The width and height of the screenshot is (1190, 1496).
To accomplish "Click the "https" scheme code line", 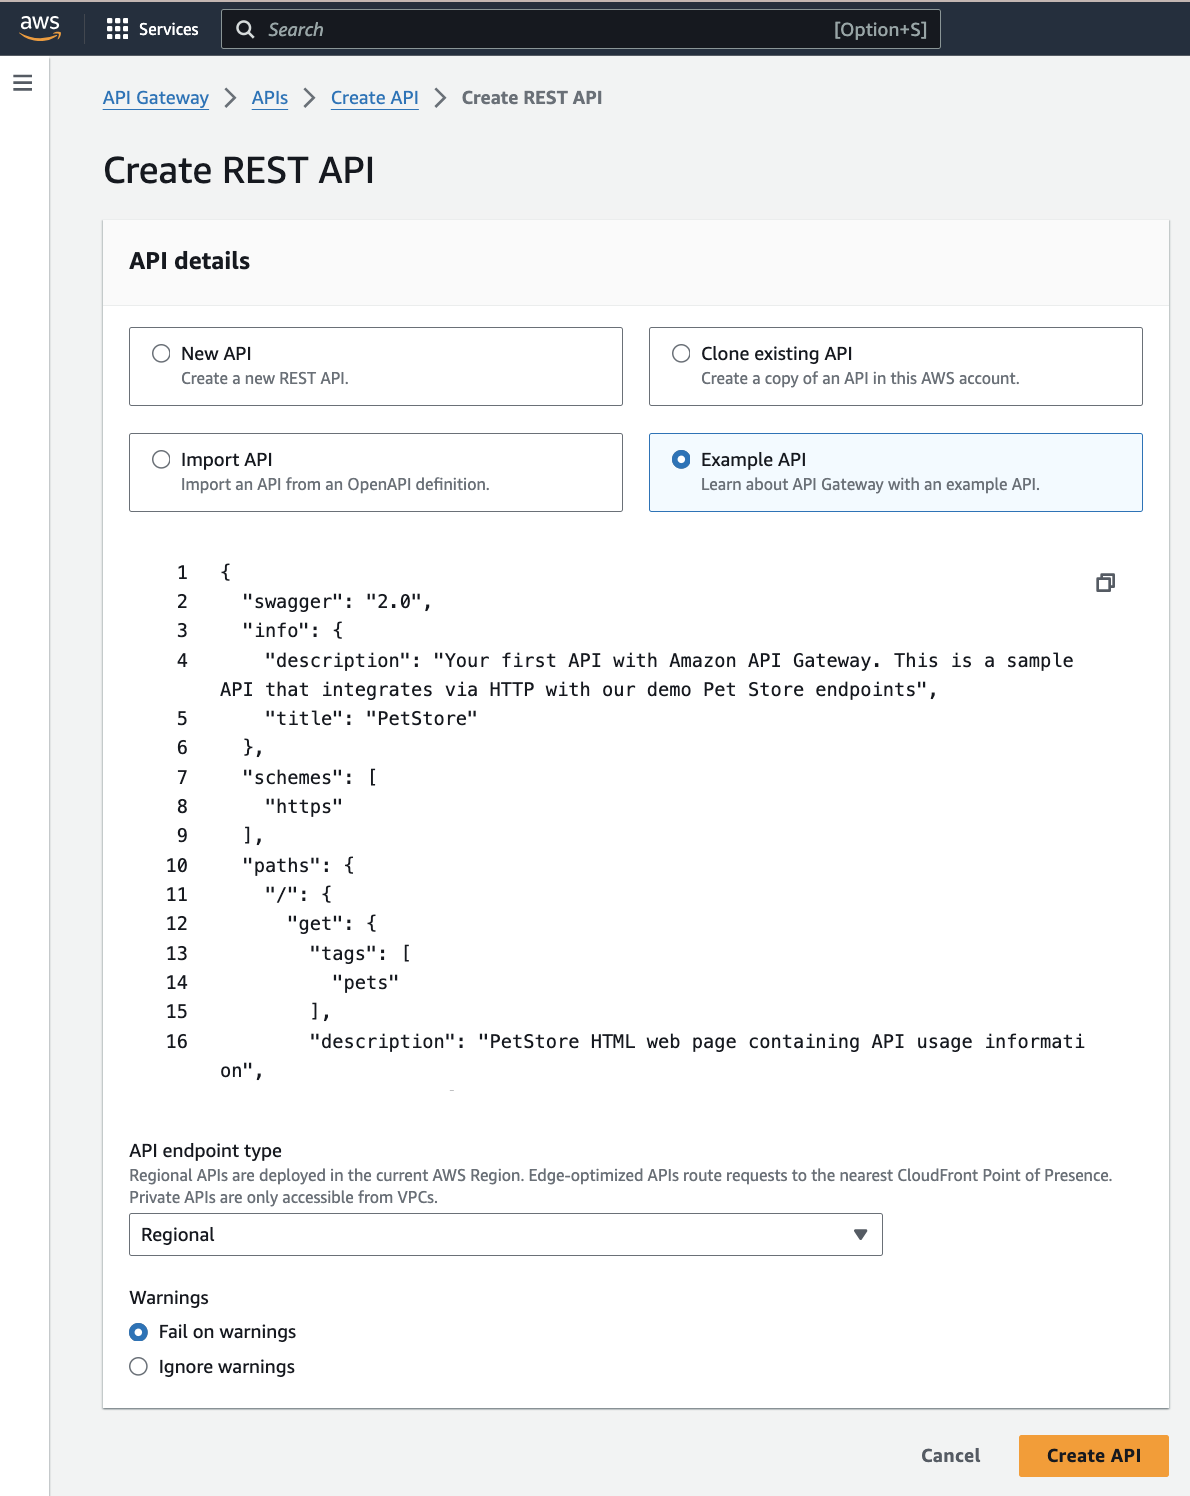I will pos(303,806).
